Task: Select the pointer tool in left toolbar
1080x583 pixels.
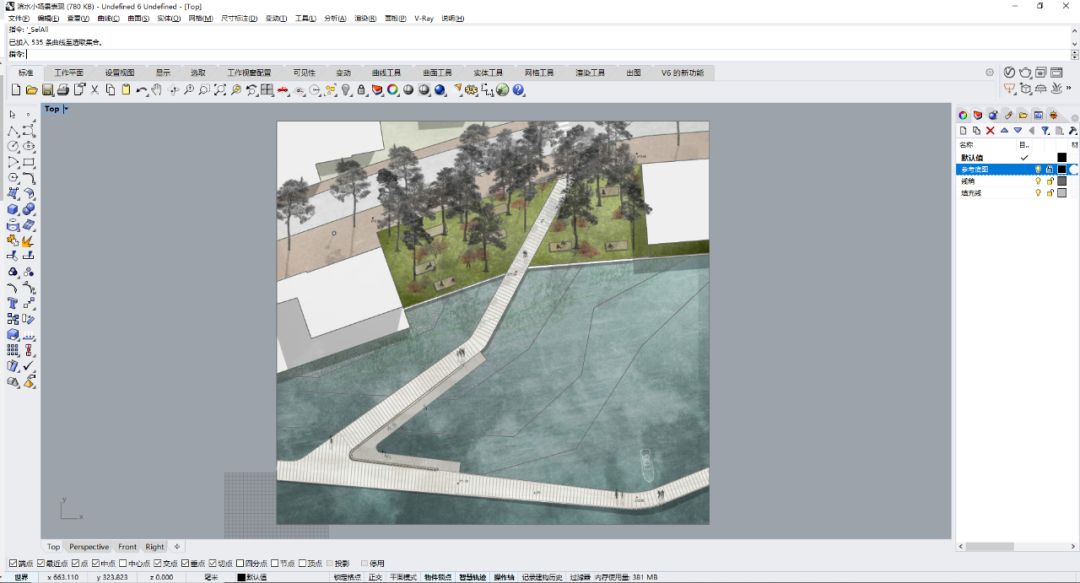Action: click(13, 114)
